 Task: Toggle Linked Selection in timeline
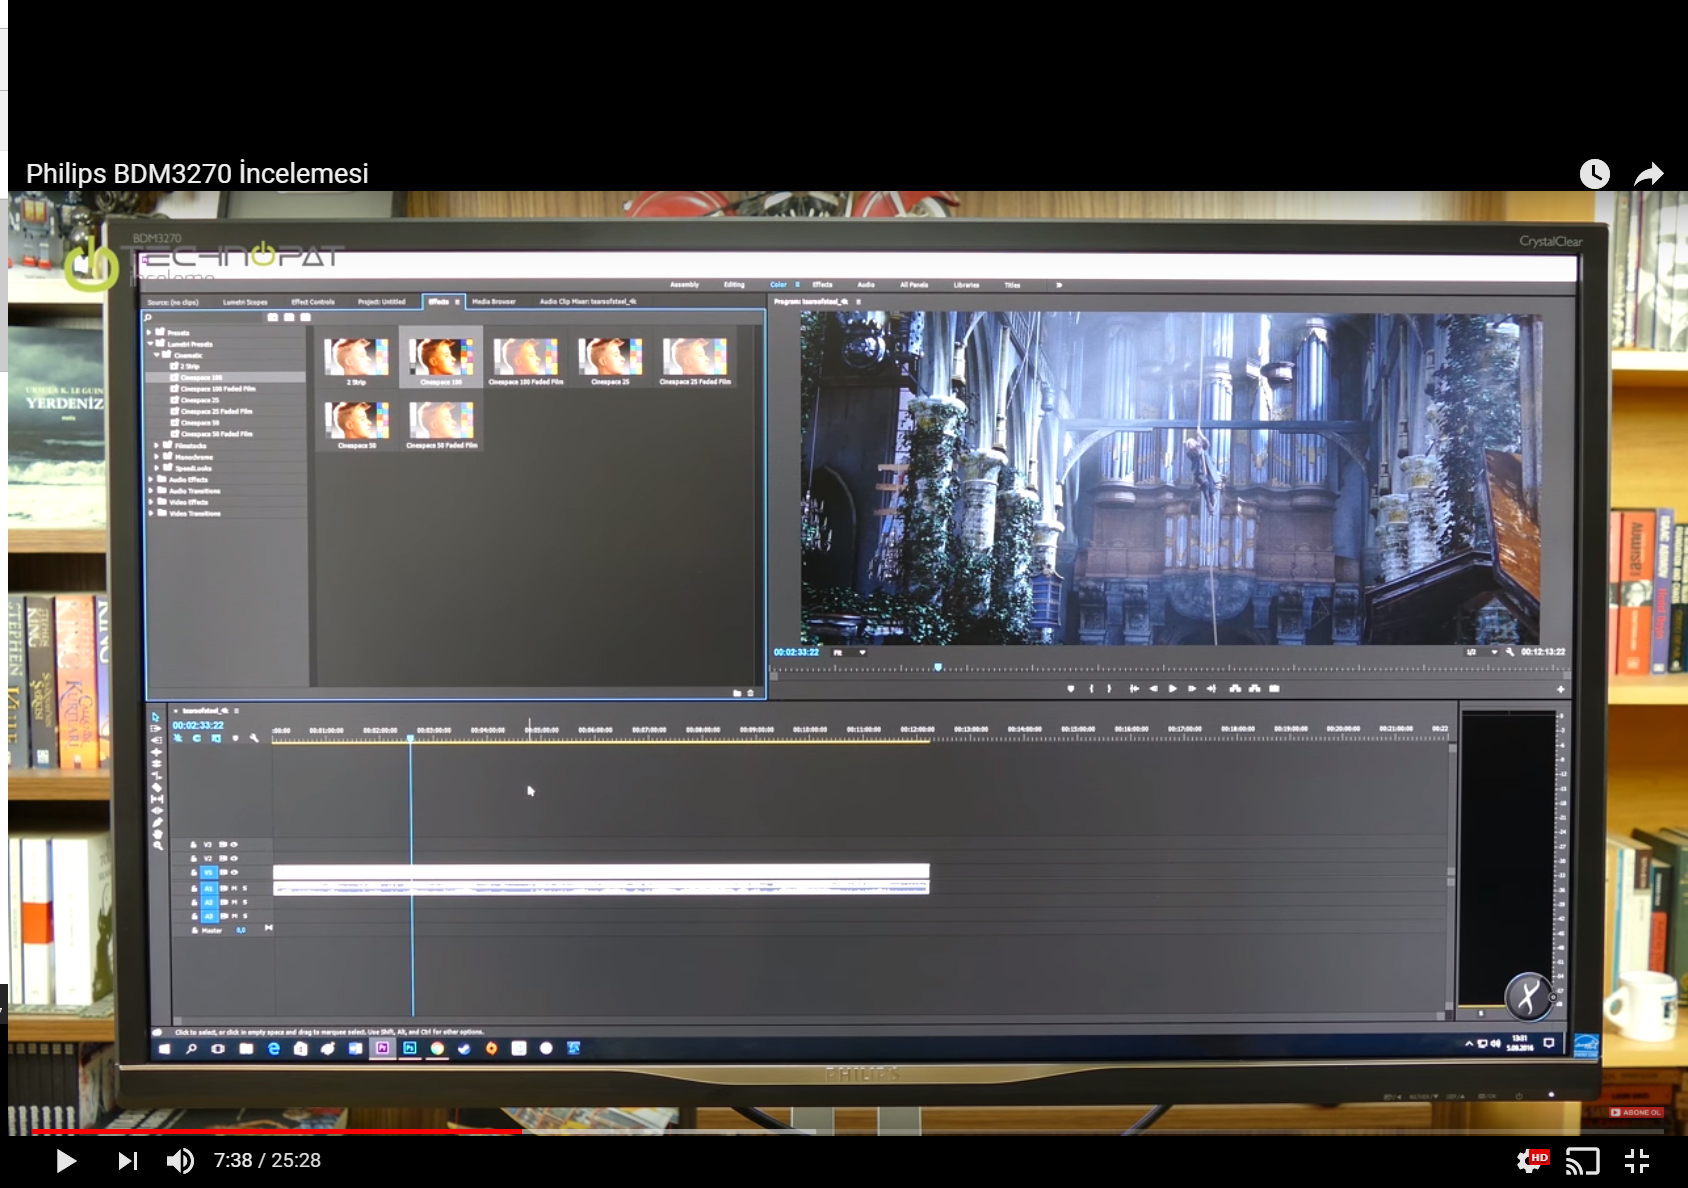point(216,739)
